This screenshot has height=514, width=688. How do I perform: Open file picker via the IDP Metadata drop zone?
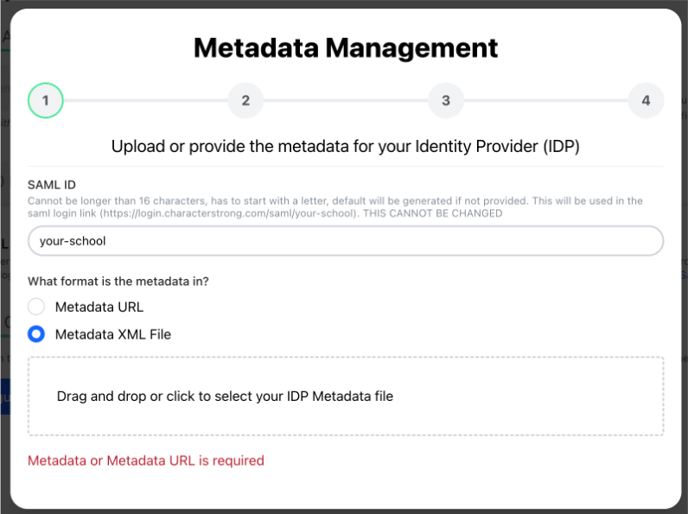[345, 396]
